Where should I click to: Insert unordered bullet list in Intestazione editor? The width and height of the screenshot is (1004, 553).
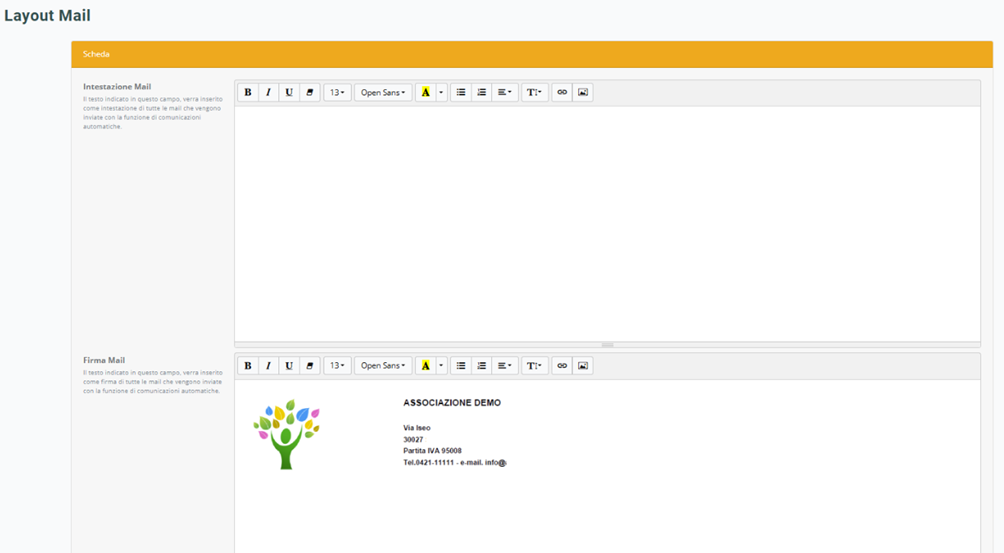461,92
